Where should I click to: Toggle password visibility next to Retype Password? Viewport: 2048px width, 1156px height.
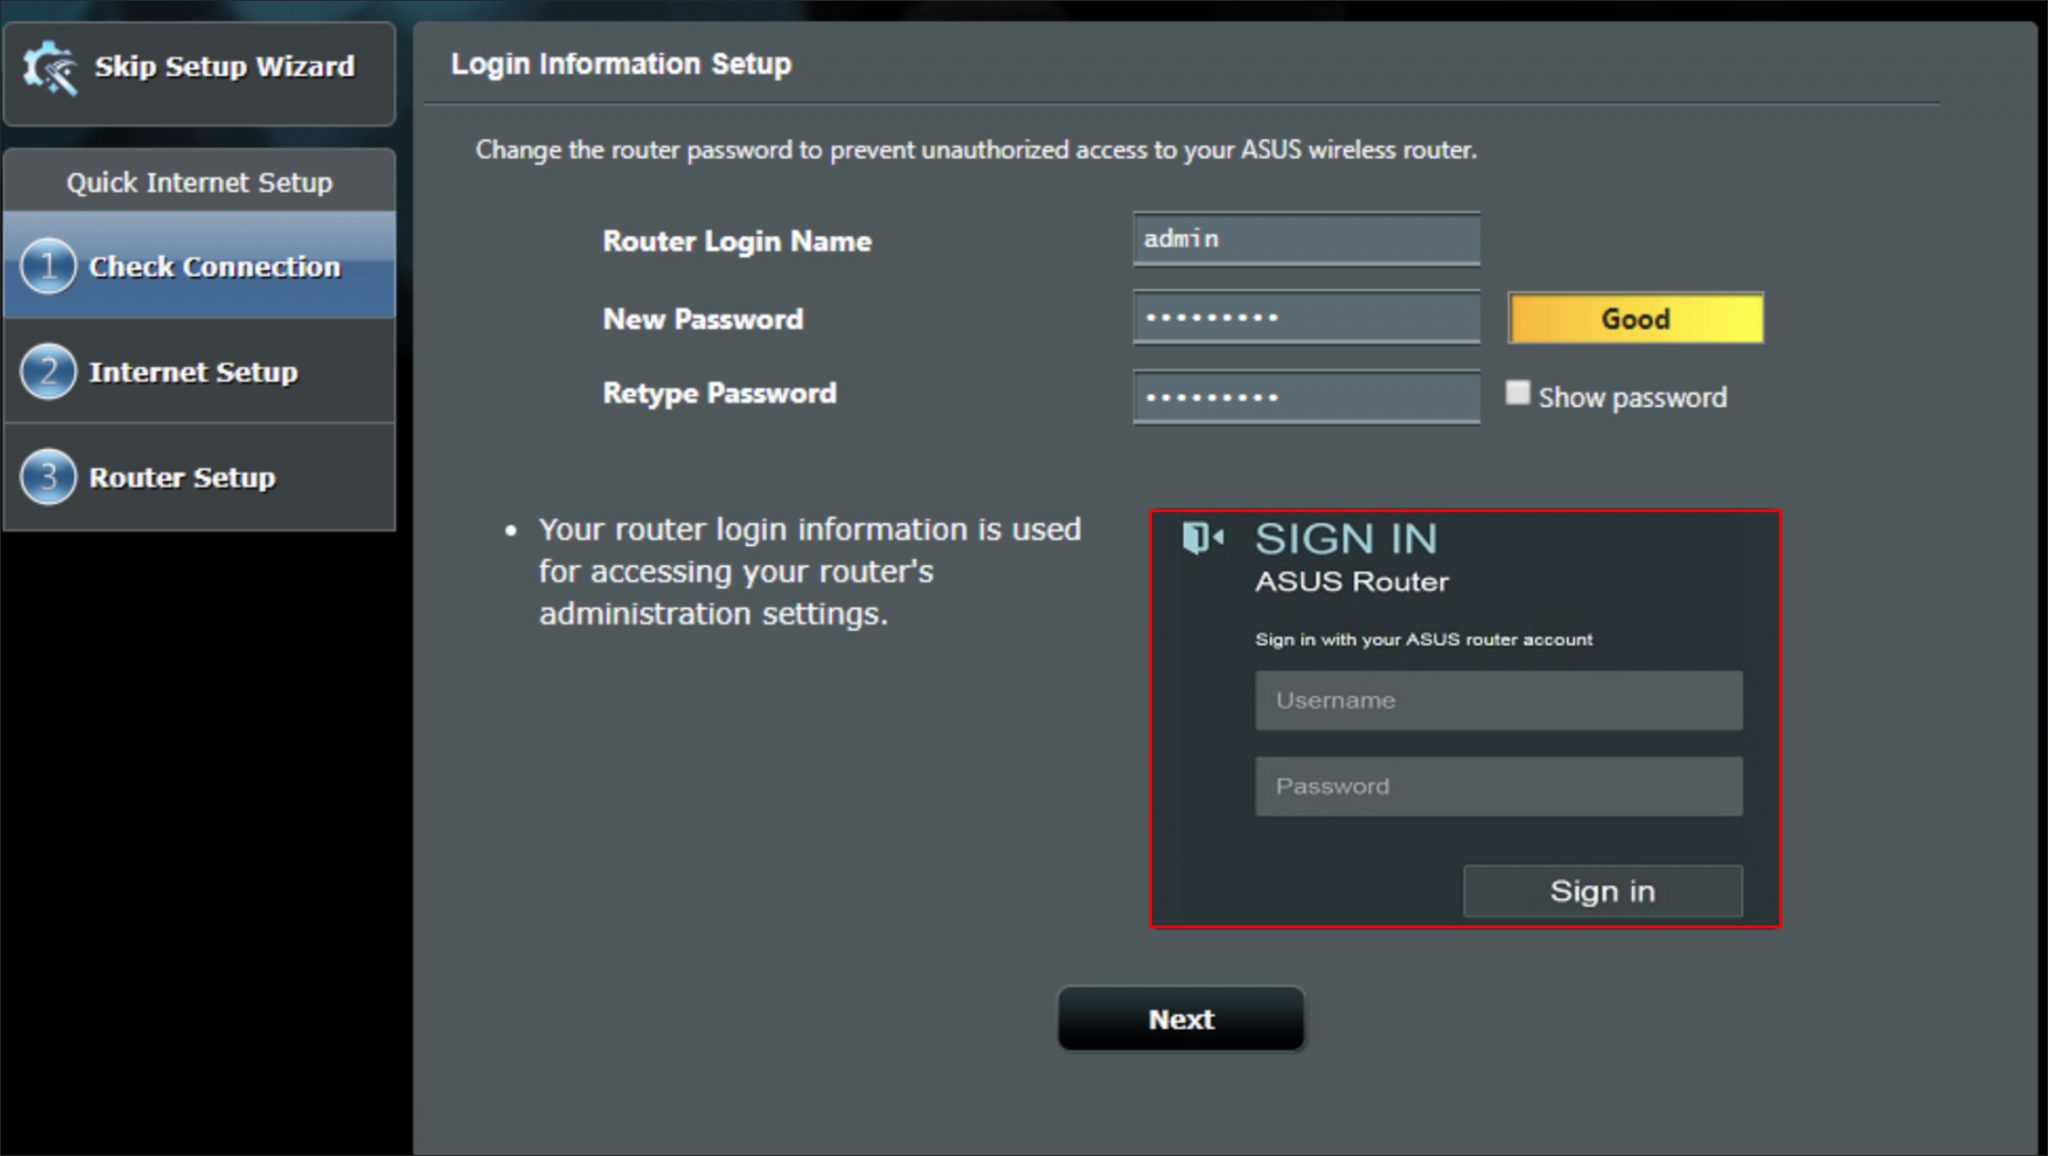pos(1519,393)
